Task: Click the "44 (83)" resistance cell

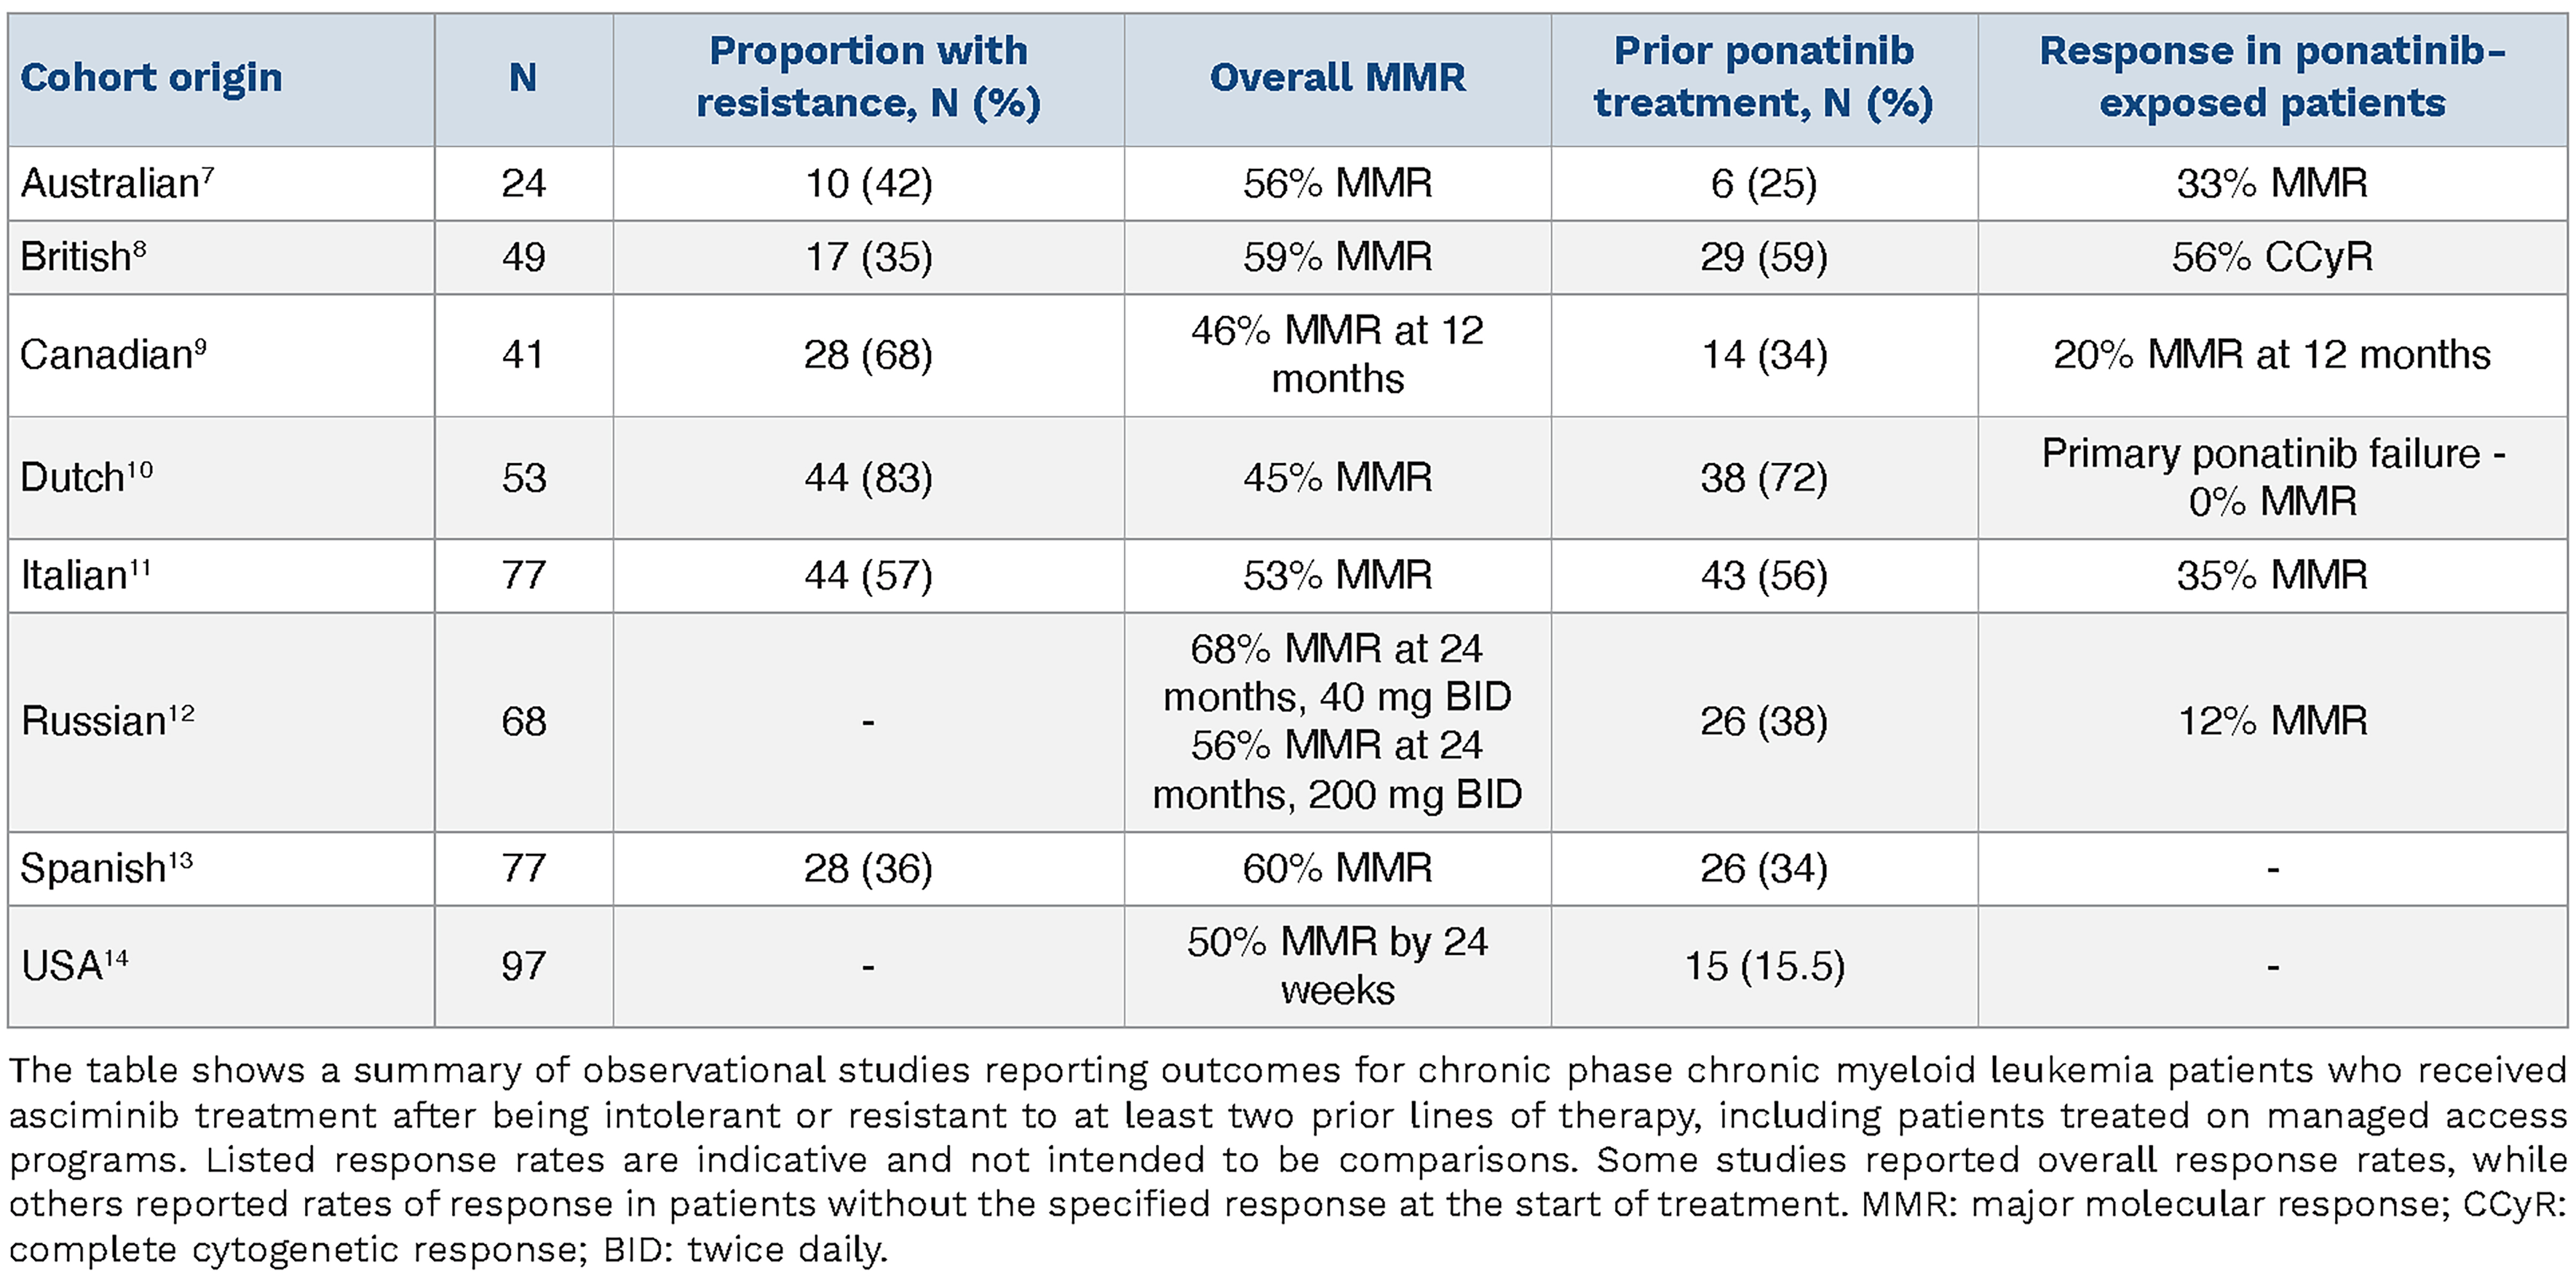Action: 868,478
